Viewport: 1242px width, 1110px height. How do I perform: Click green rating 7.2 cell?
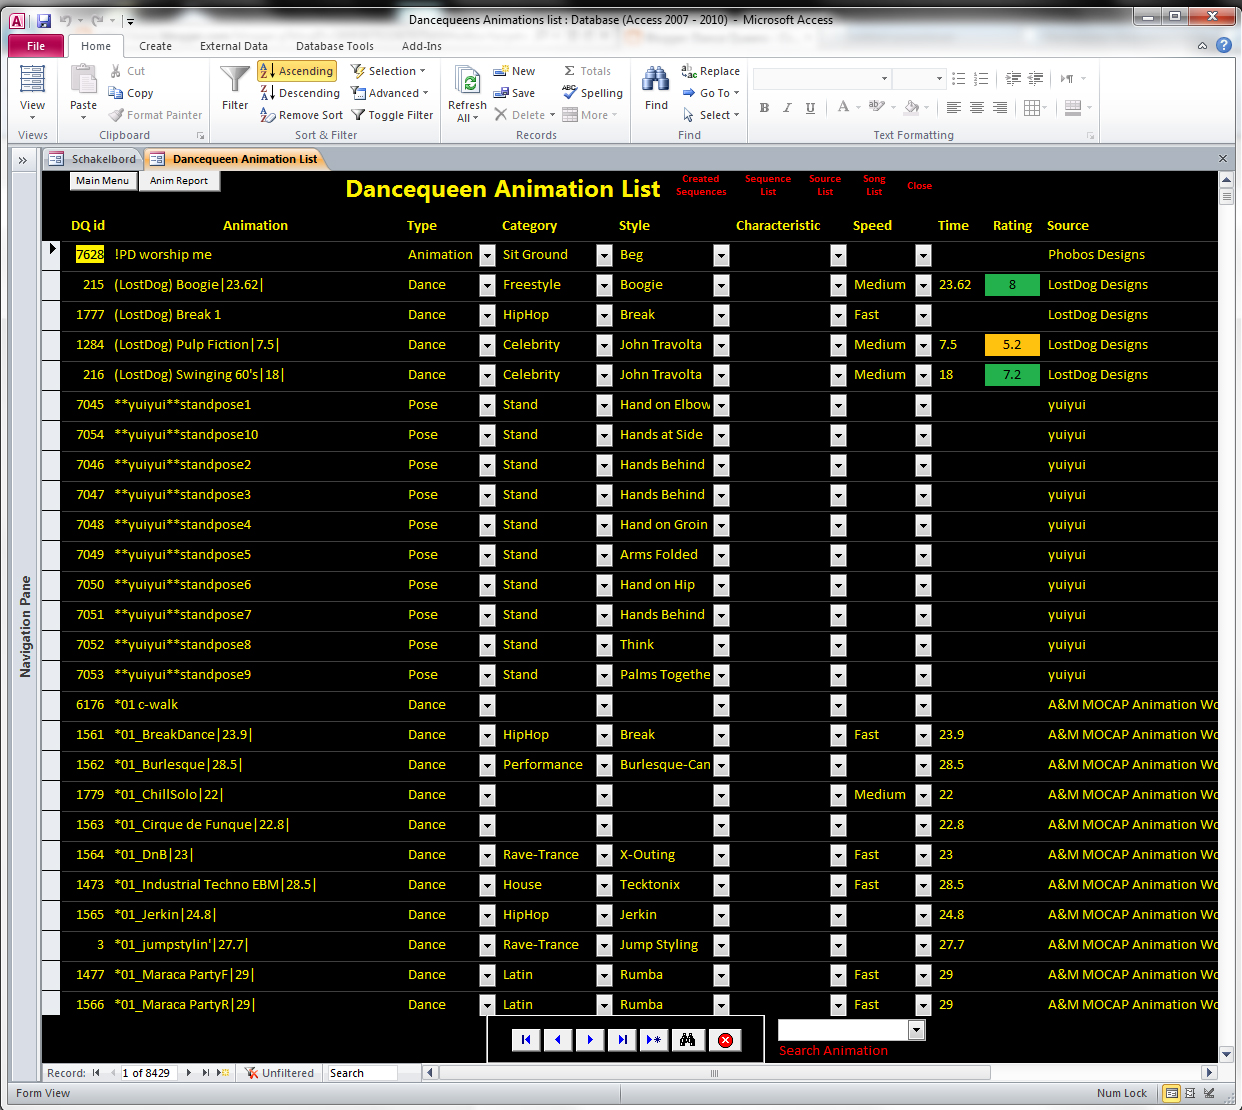(x=1012, y=375)
